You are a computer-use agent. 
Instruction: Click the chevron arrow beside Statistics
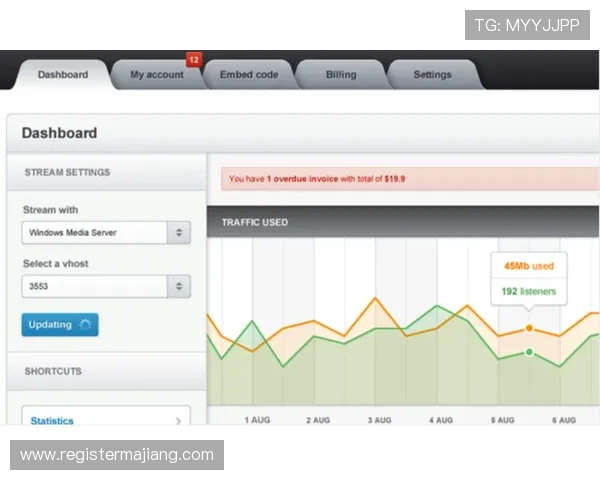pos(179,421)
